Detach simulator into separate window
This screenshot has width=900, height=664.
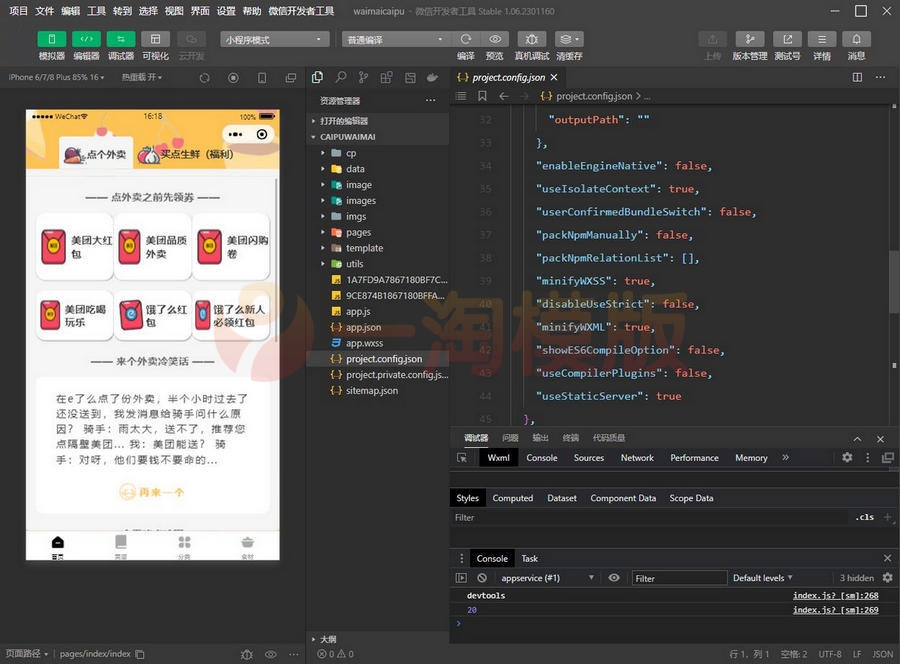[x=291, y=77]
